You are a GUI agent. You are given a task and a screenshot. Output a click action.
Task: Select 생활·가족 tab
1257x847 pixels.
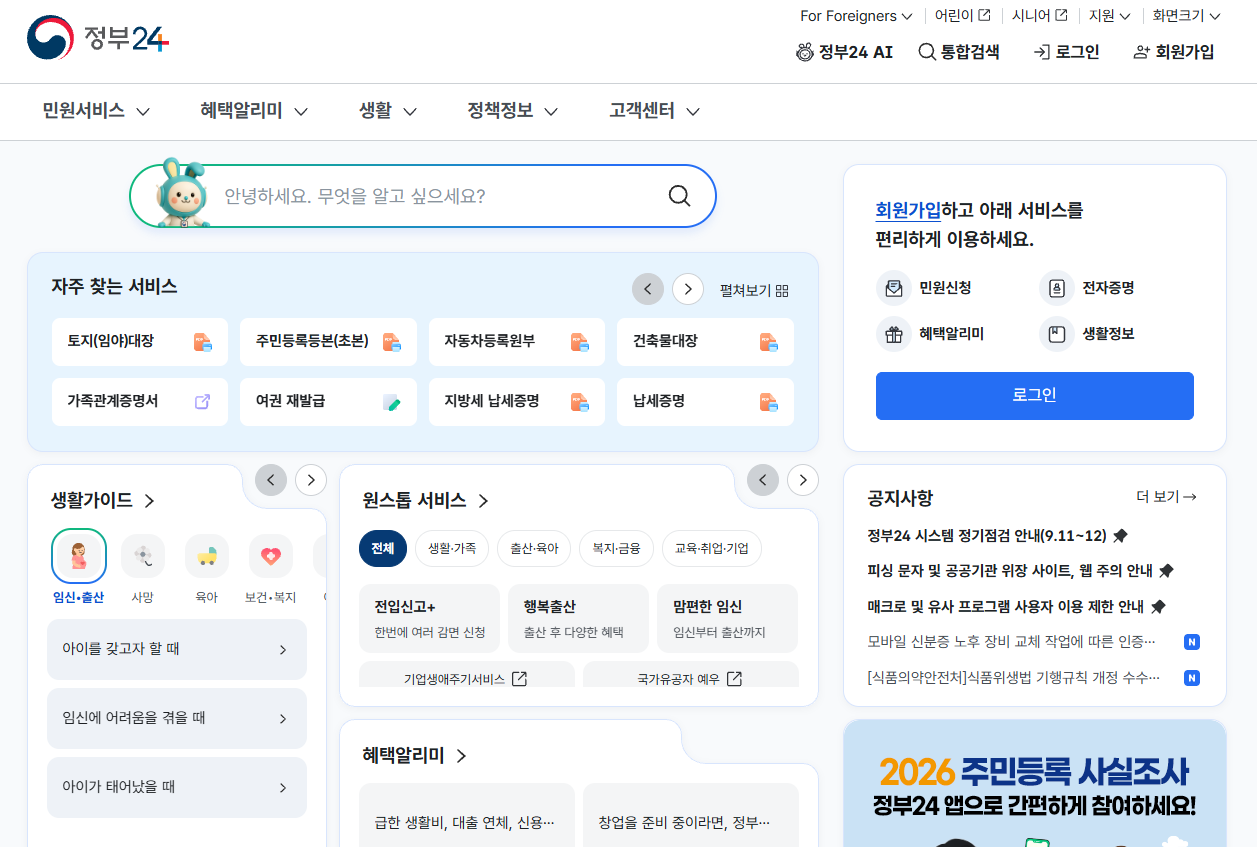452,549
